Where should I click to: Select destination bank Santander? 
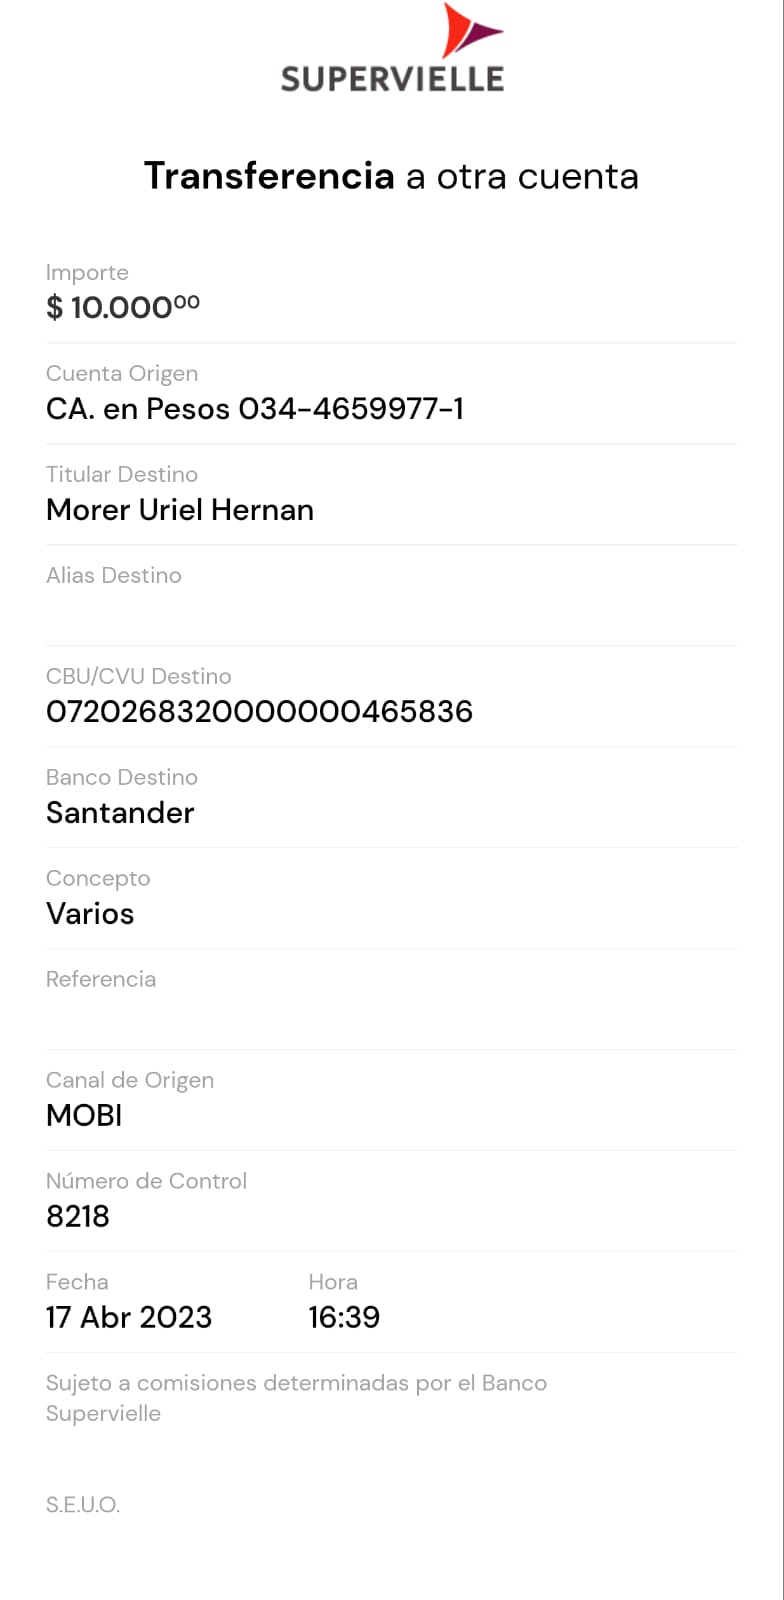coord(120,813)
